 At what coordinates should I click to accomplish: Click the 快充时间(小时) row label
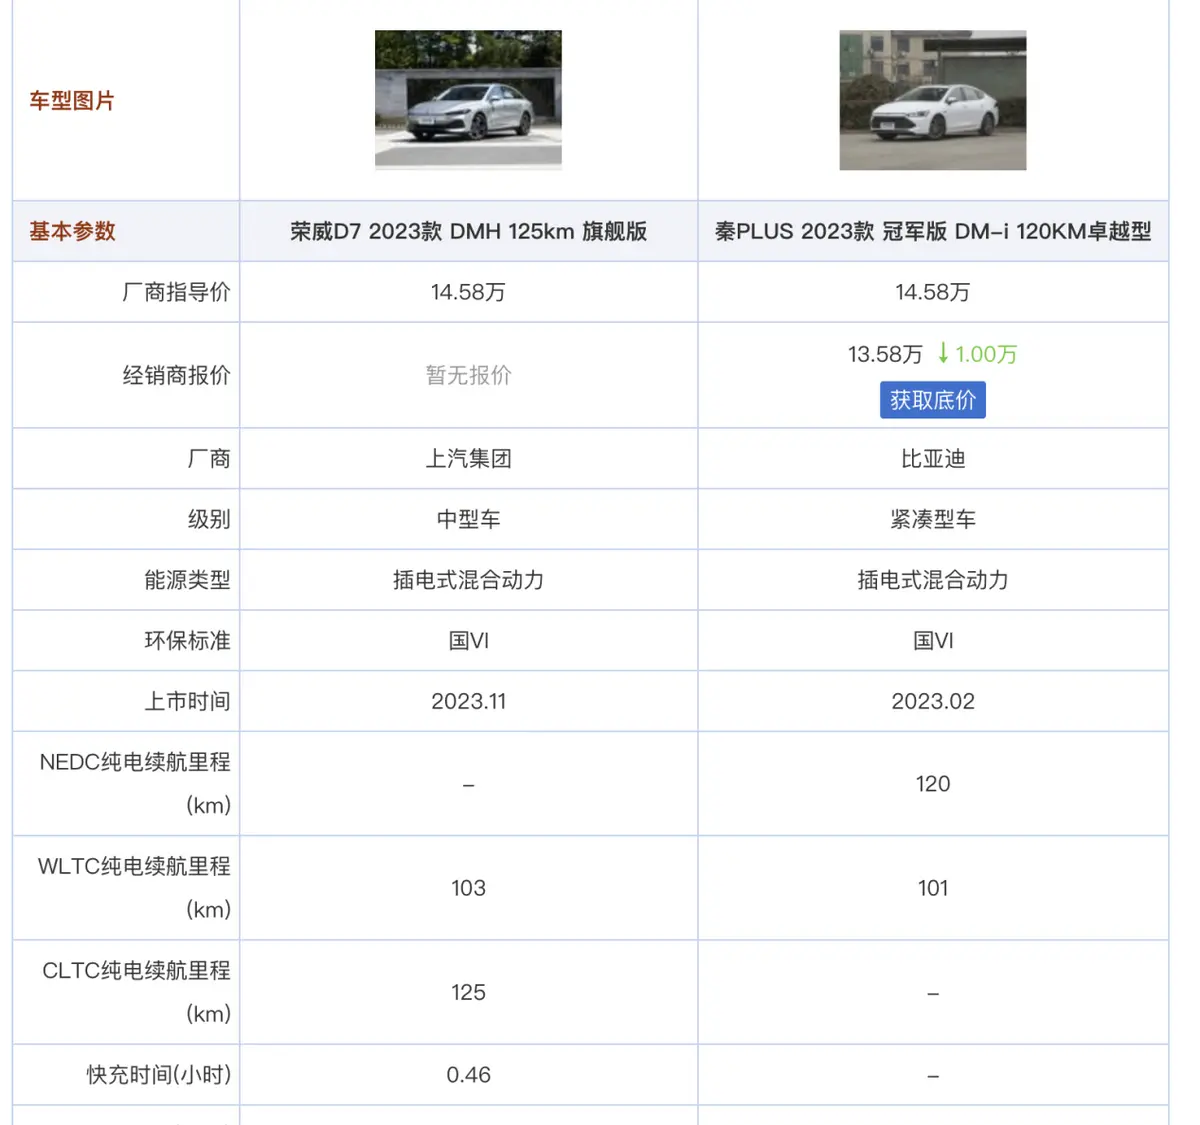159,1075
